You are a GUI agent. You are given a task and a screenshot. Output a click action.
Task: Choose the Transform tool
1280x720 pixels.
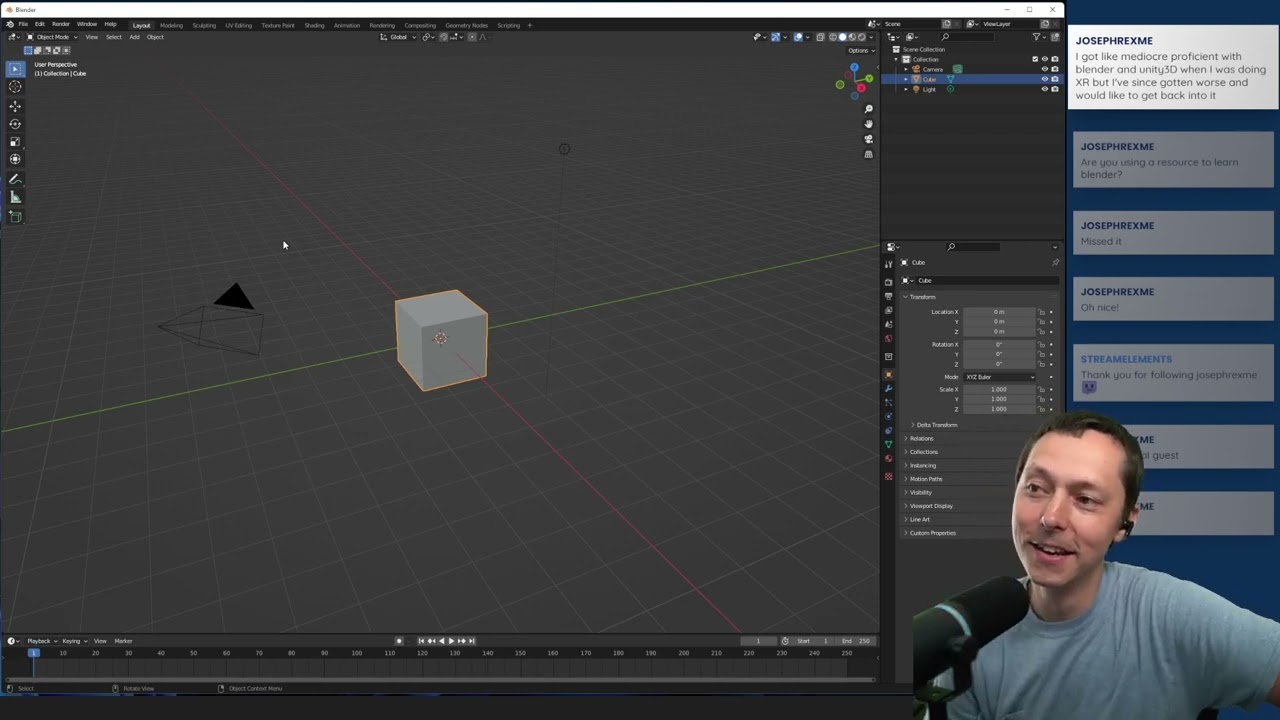15,159
